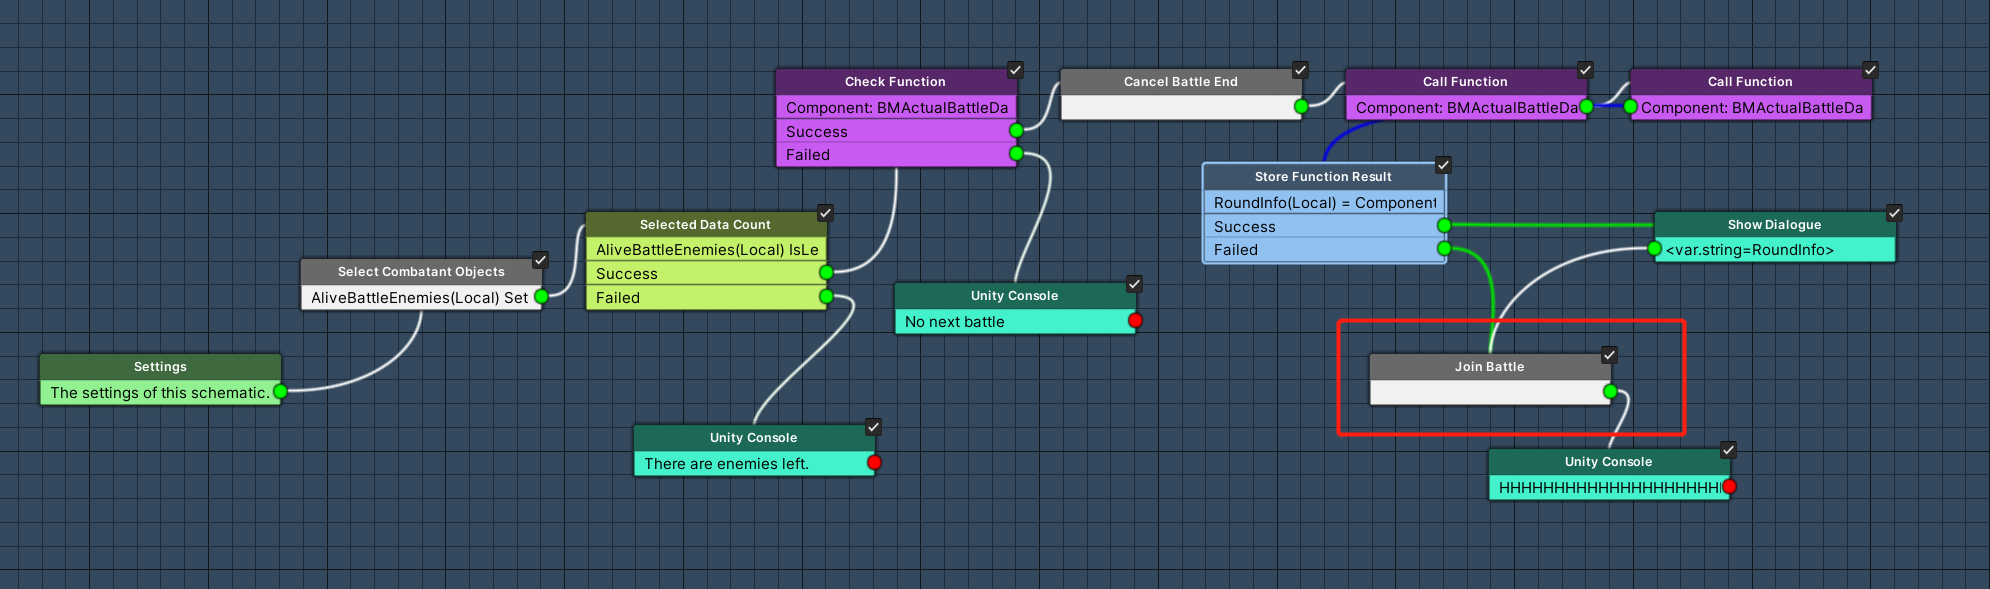Click 'There are enemies left.' text

[726, 464]
